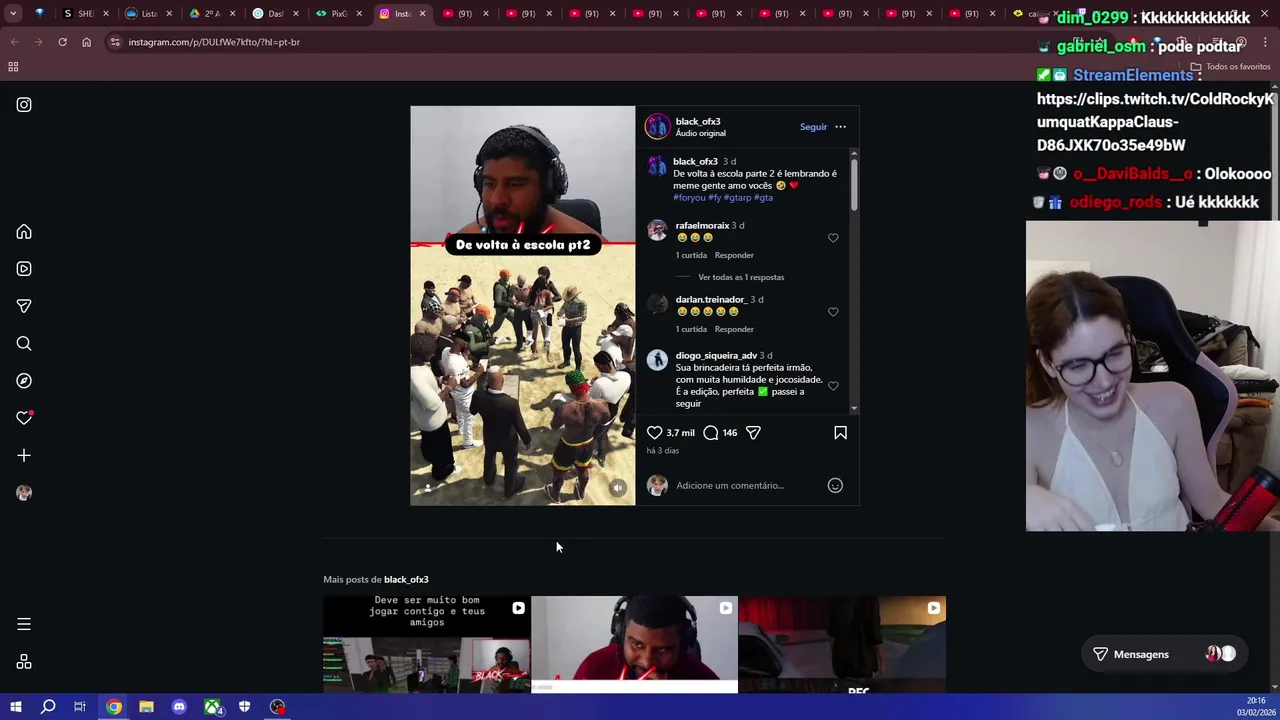Screen dimensions: 1280x720
Task: Click address bar URL instagram.com
Action: coord(214,42)
